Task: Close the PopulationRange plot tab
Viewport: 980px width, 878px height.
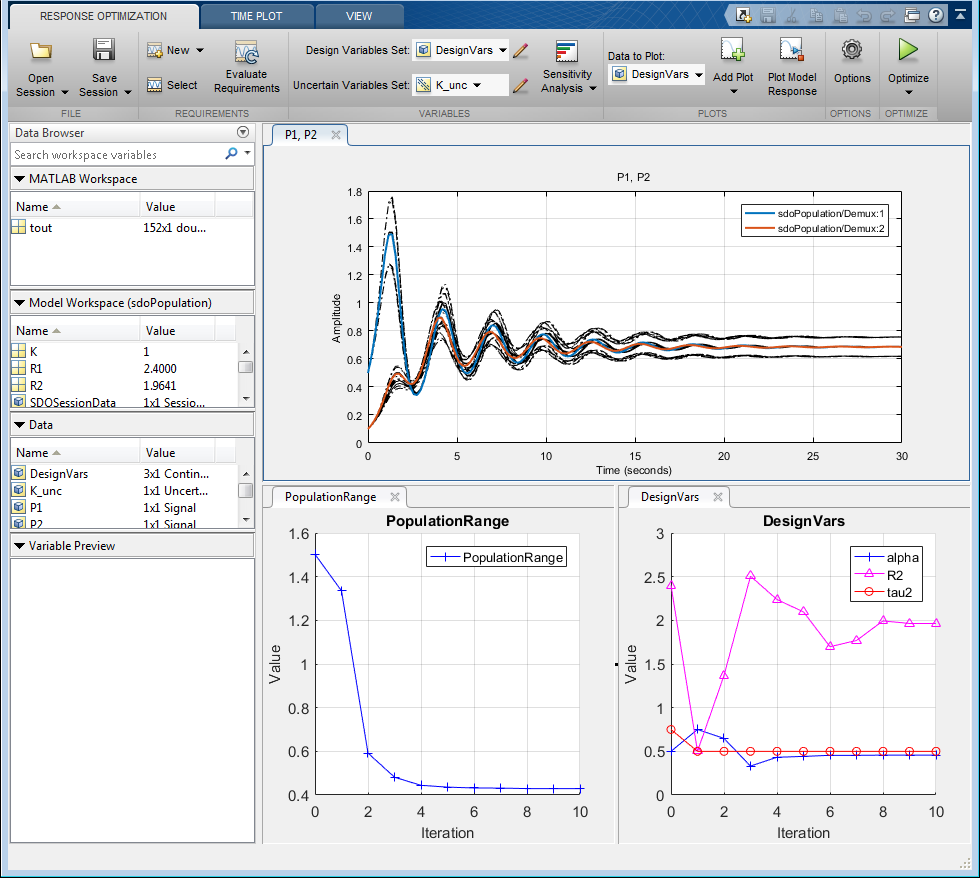Action: (x=394, y=497)
